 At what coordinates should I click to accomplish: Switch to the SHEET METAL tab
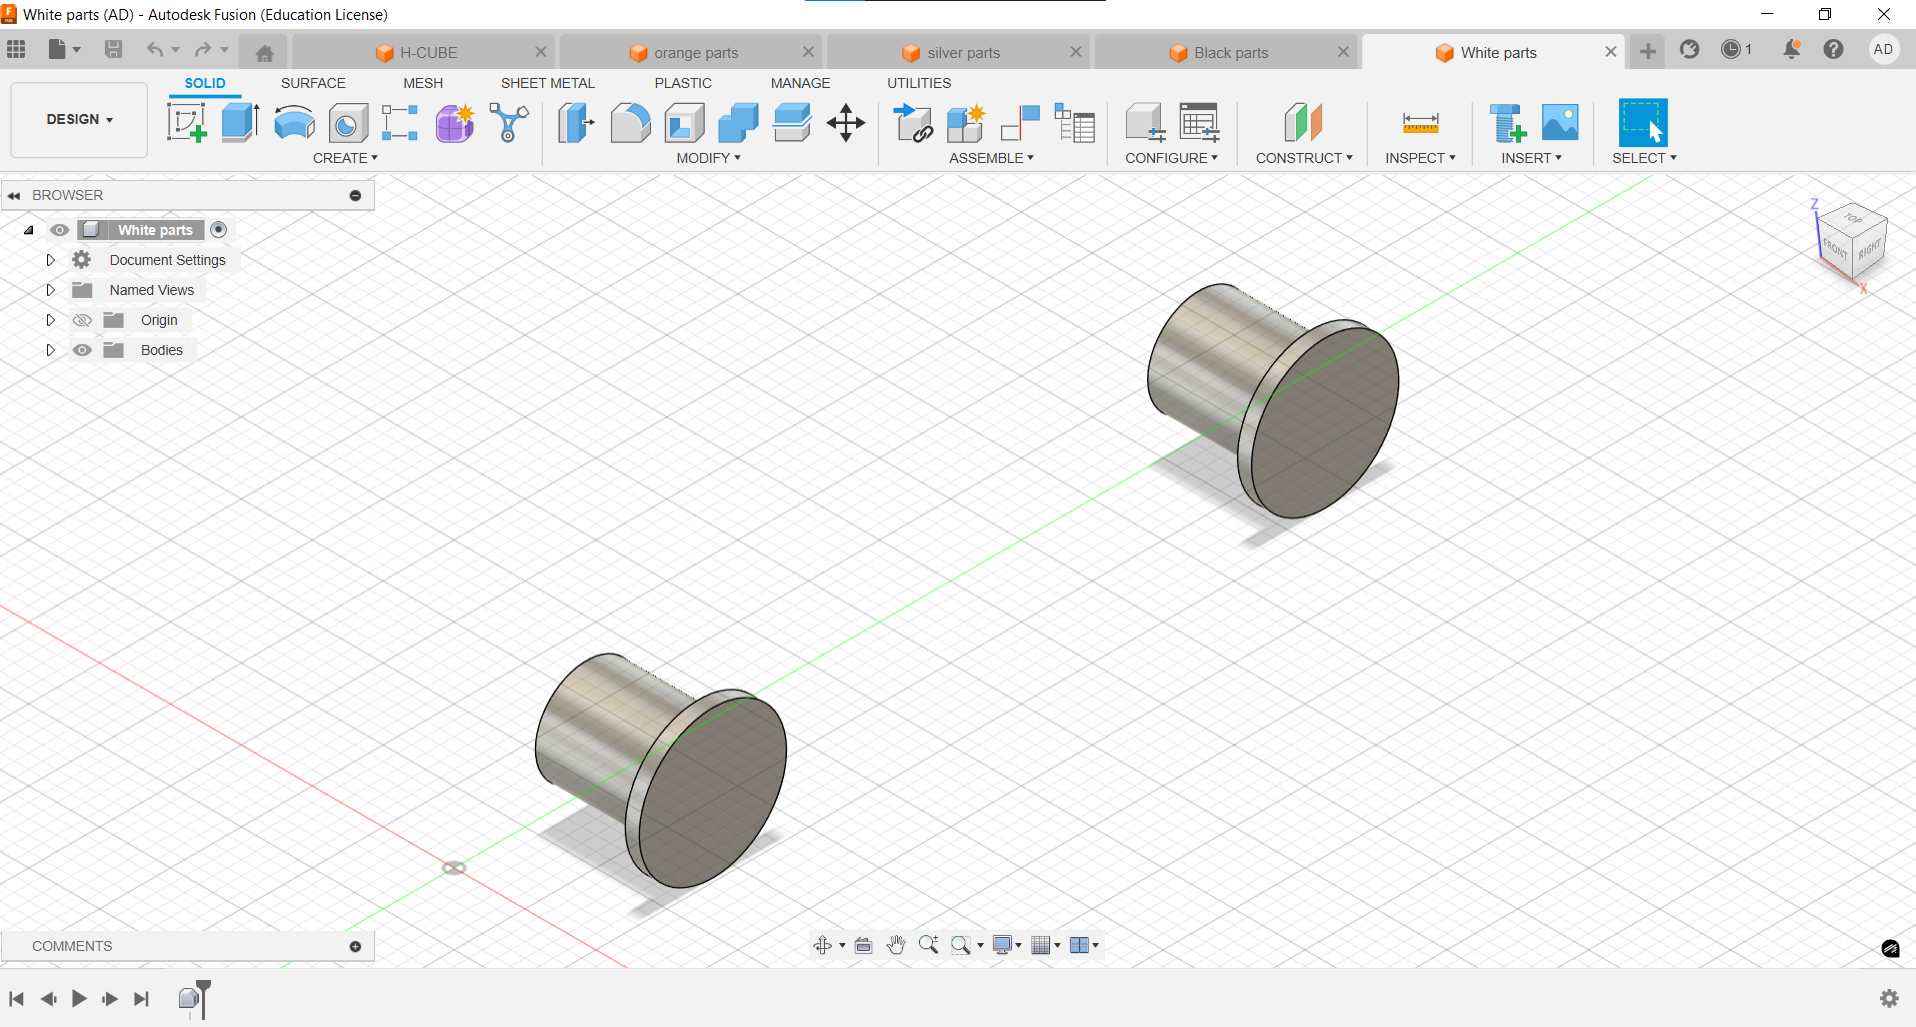tap(548, 83)
